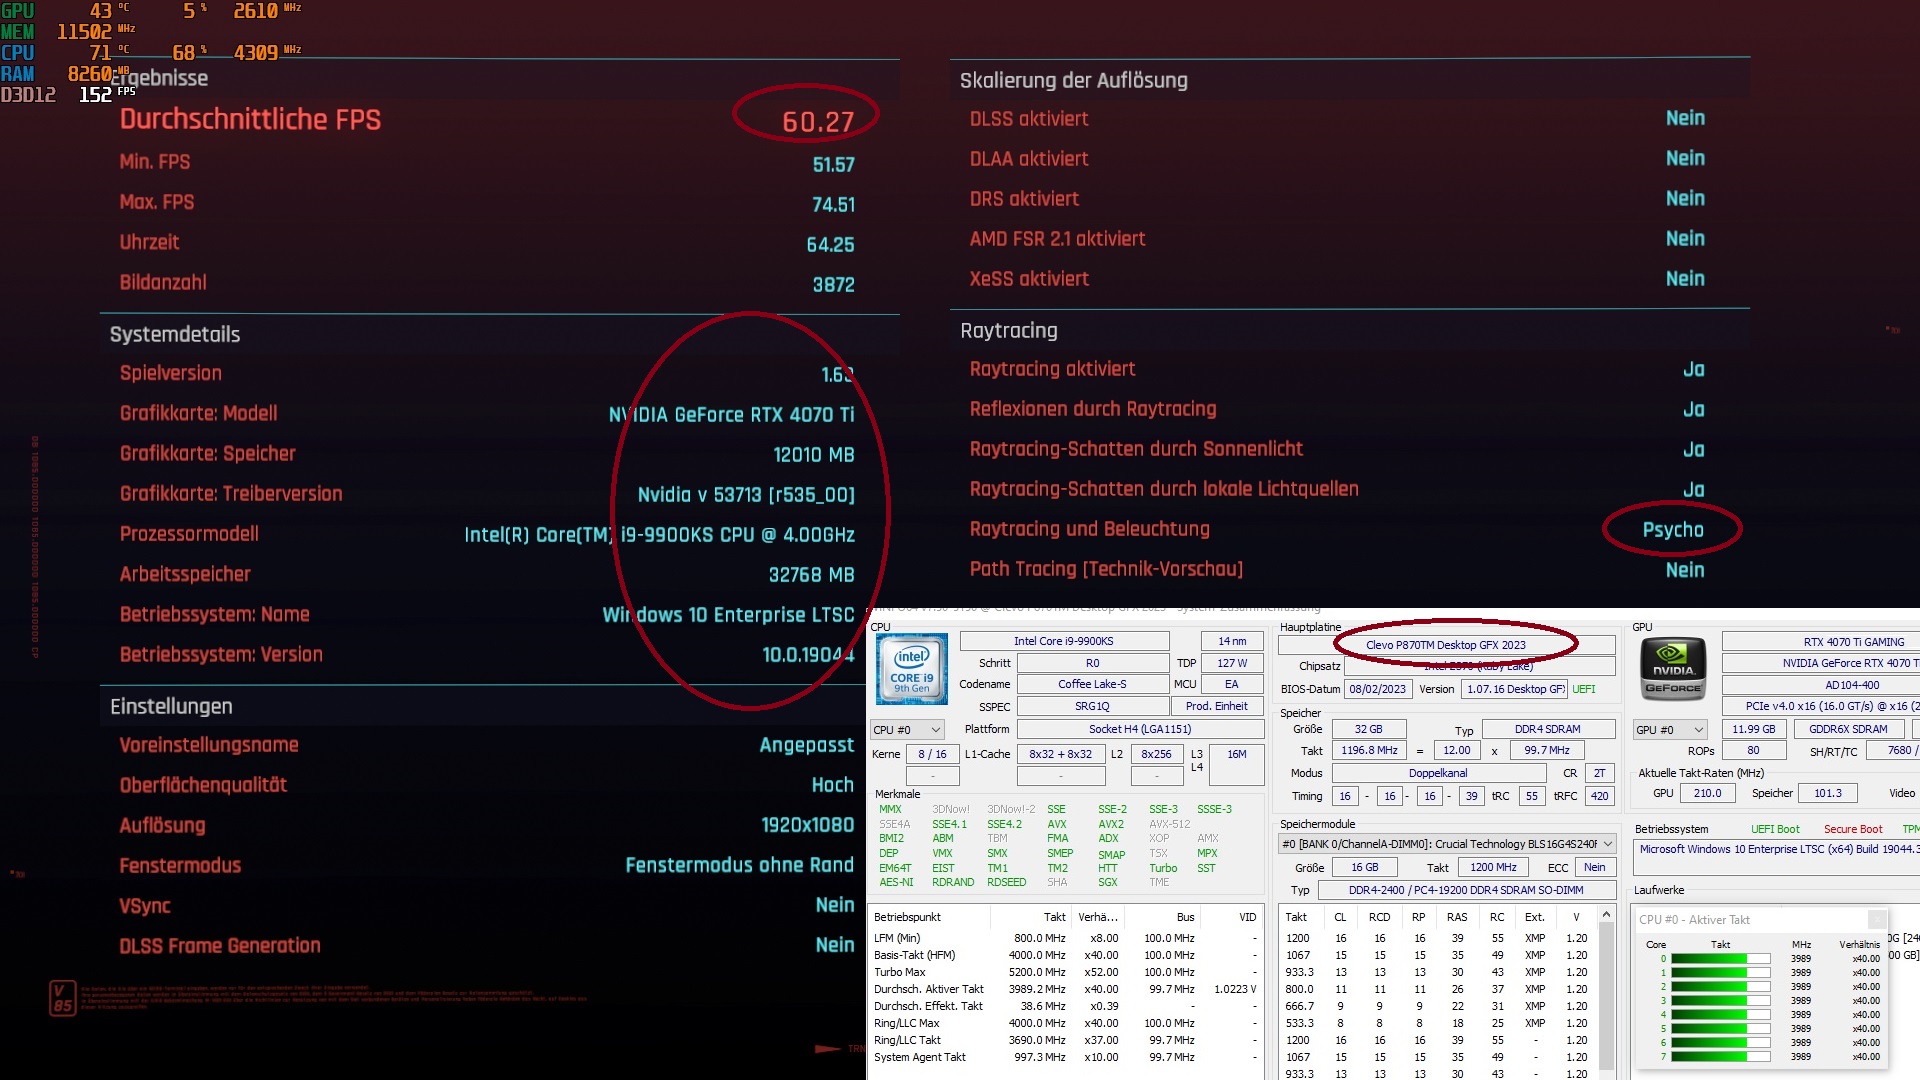Open the CPU #0 selector dropdown

click(907, 730)
